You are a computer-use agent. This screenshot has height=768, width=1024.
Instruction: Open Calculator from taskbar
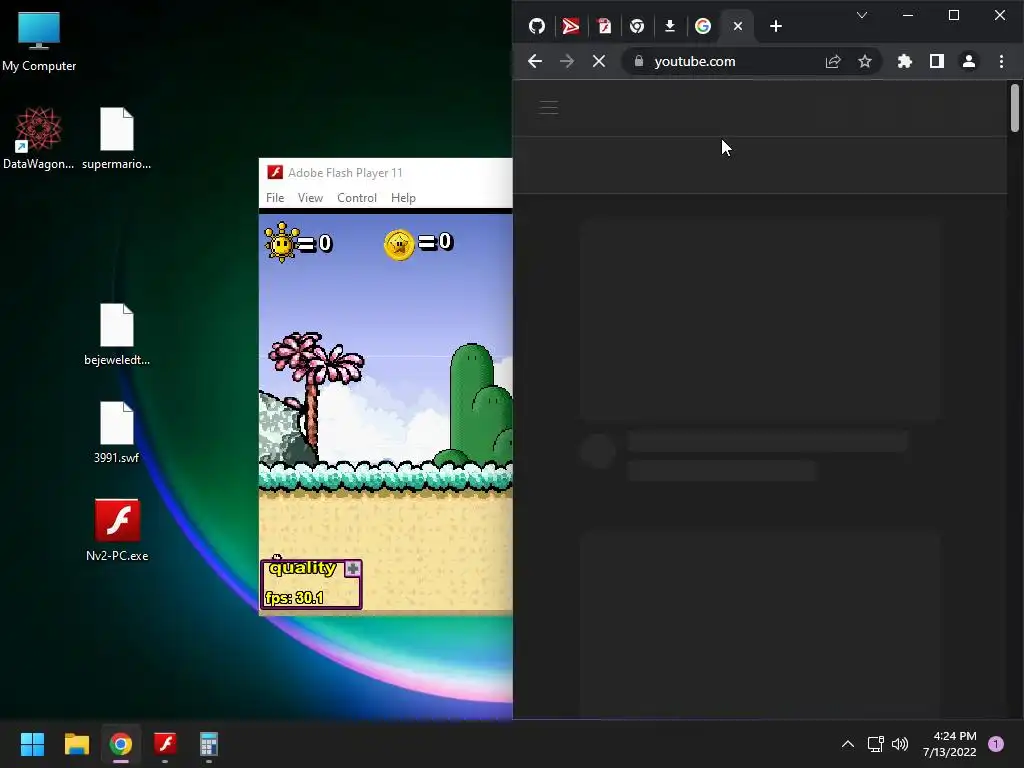[208, 744]
